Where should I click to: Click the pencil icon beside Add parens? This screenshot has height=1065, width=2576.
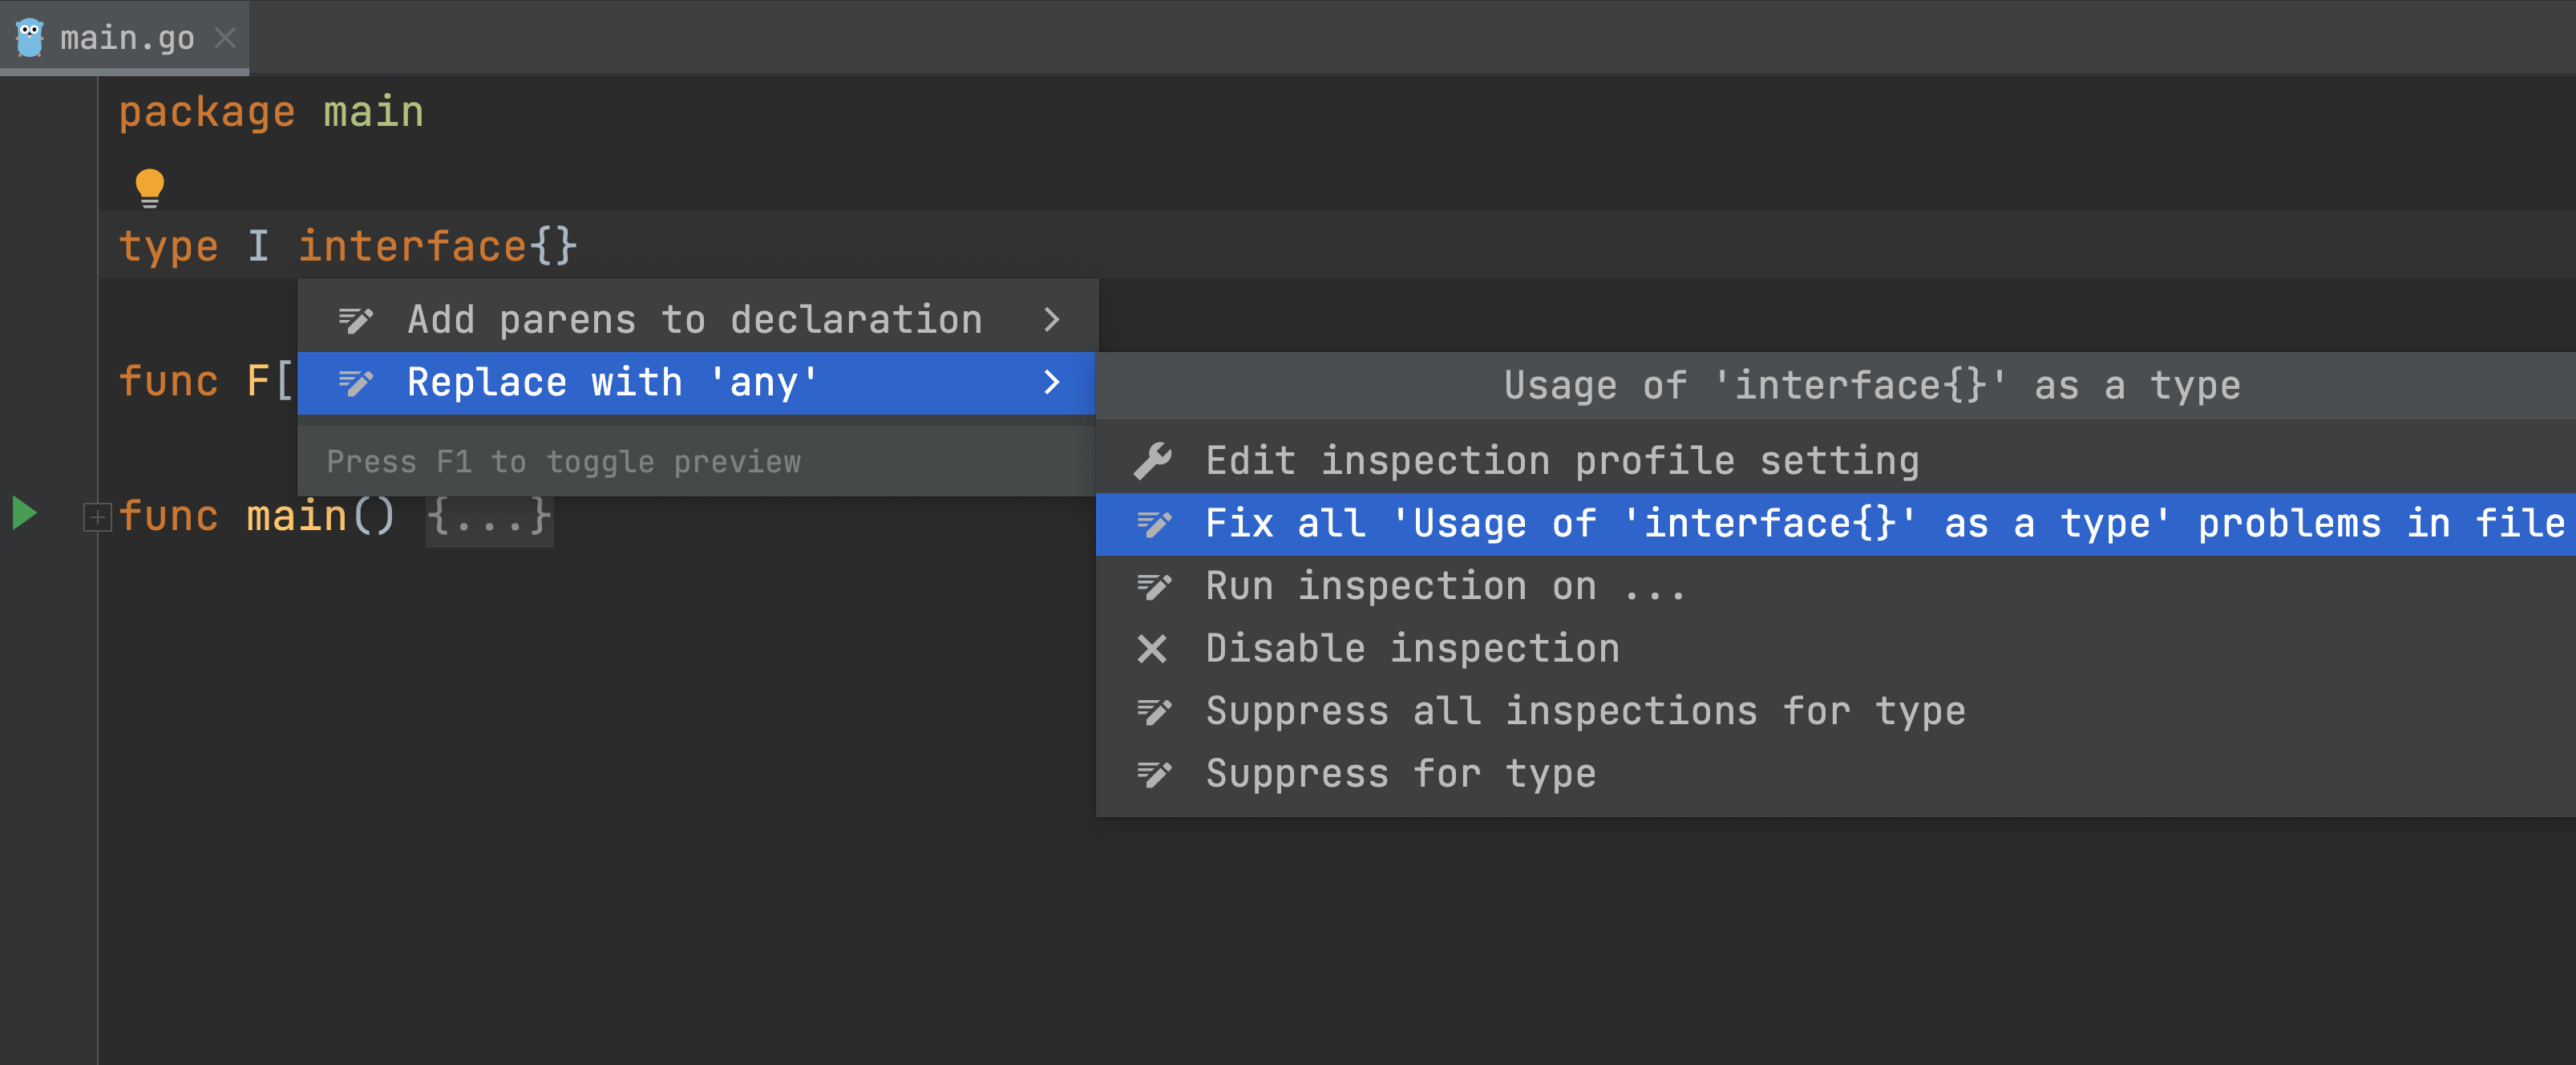(355, 320)
